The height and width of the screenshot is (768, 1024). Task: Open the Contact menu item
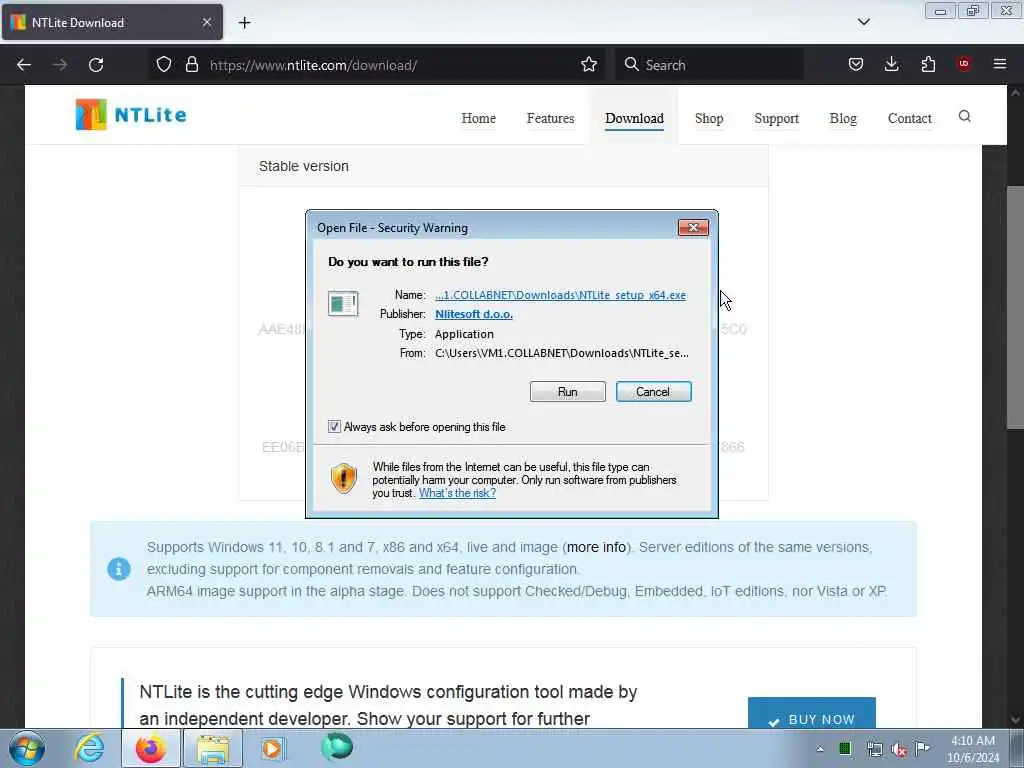coord(909,118)
